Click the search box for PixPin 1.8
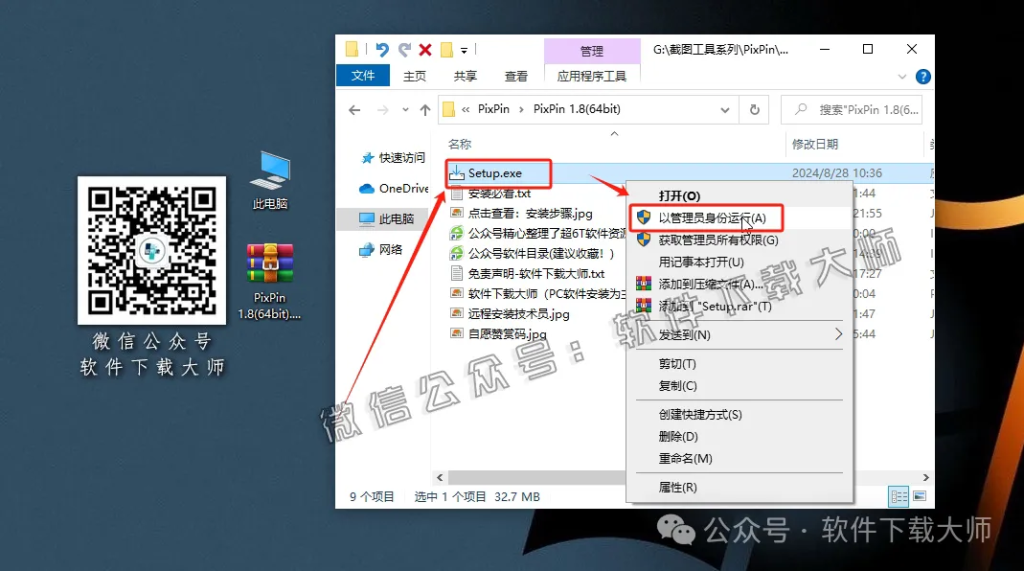This screenshot has height=571, width=1024. tap(852, 110)
